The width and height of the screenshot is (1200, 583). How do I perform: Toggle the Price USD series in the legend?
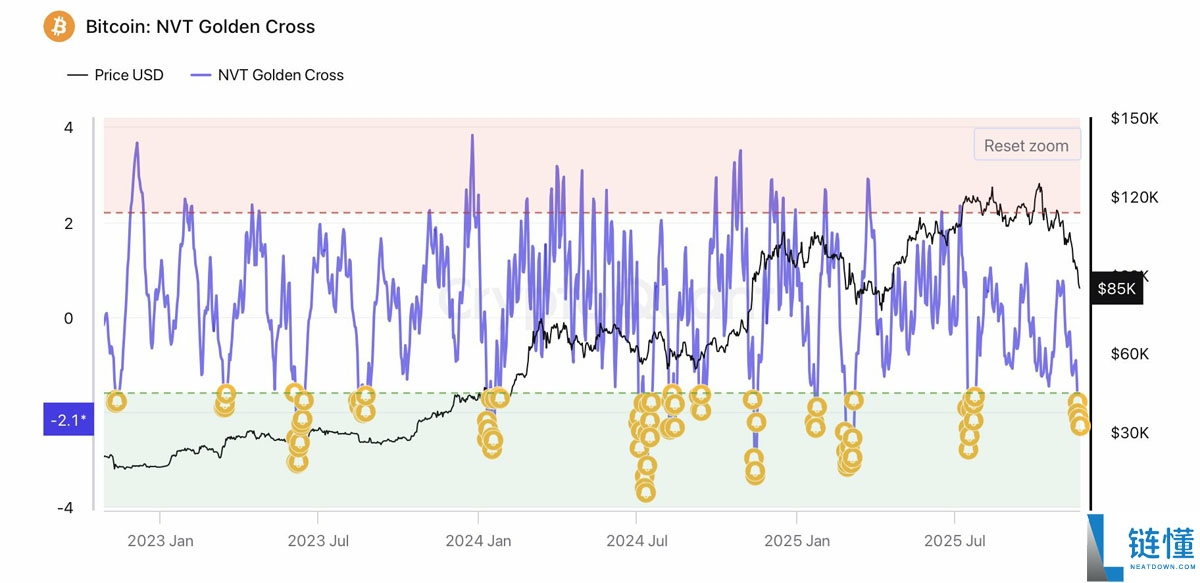click(x=114, y=75)
